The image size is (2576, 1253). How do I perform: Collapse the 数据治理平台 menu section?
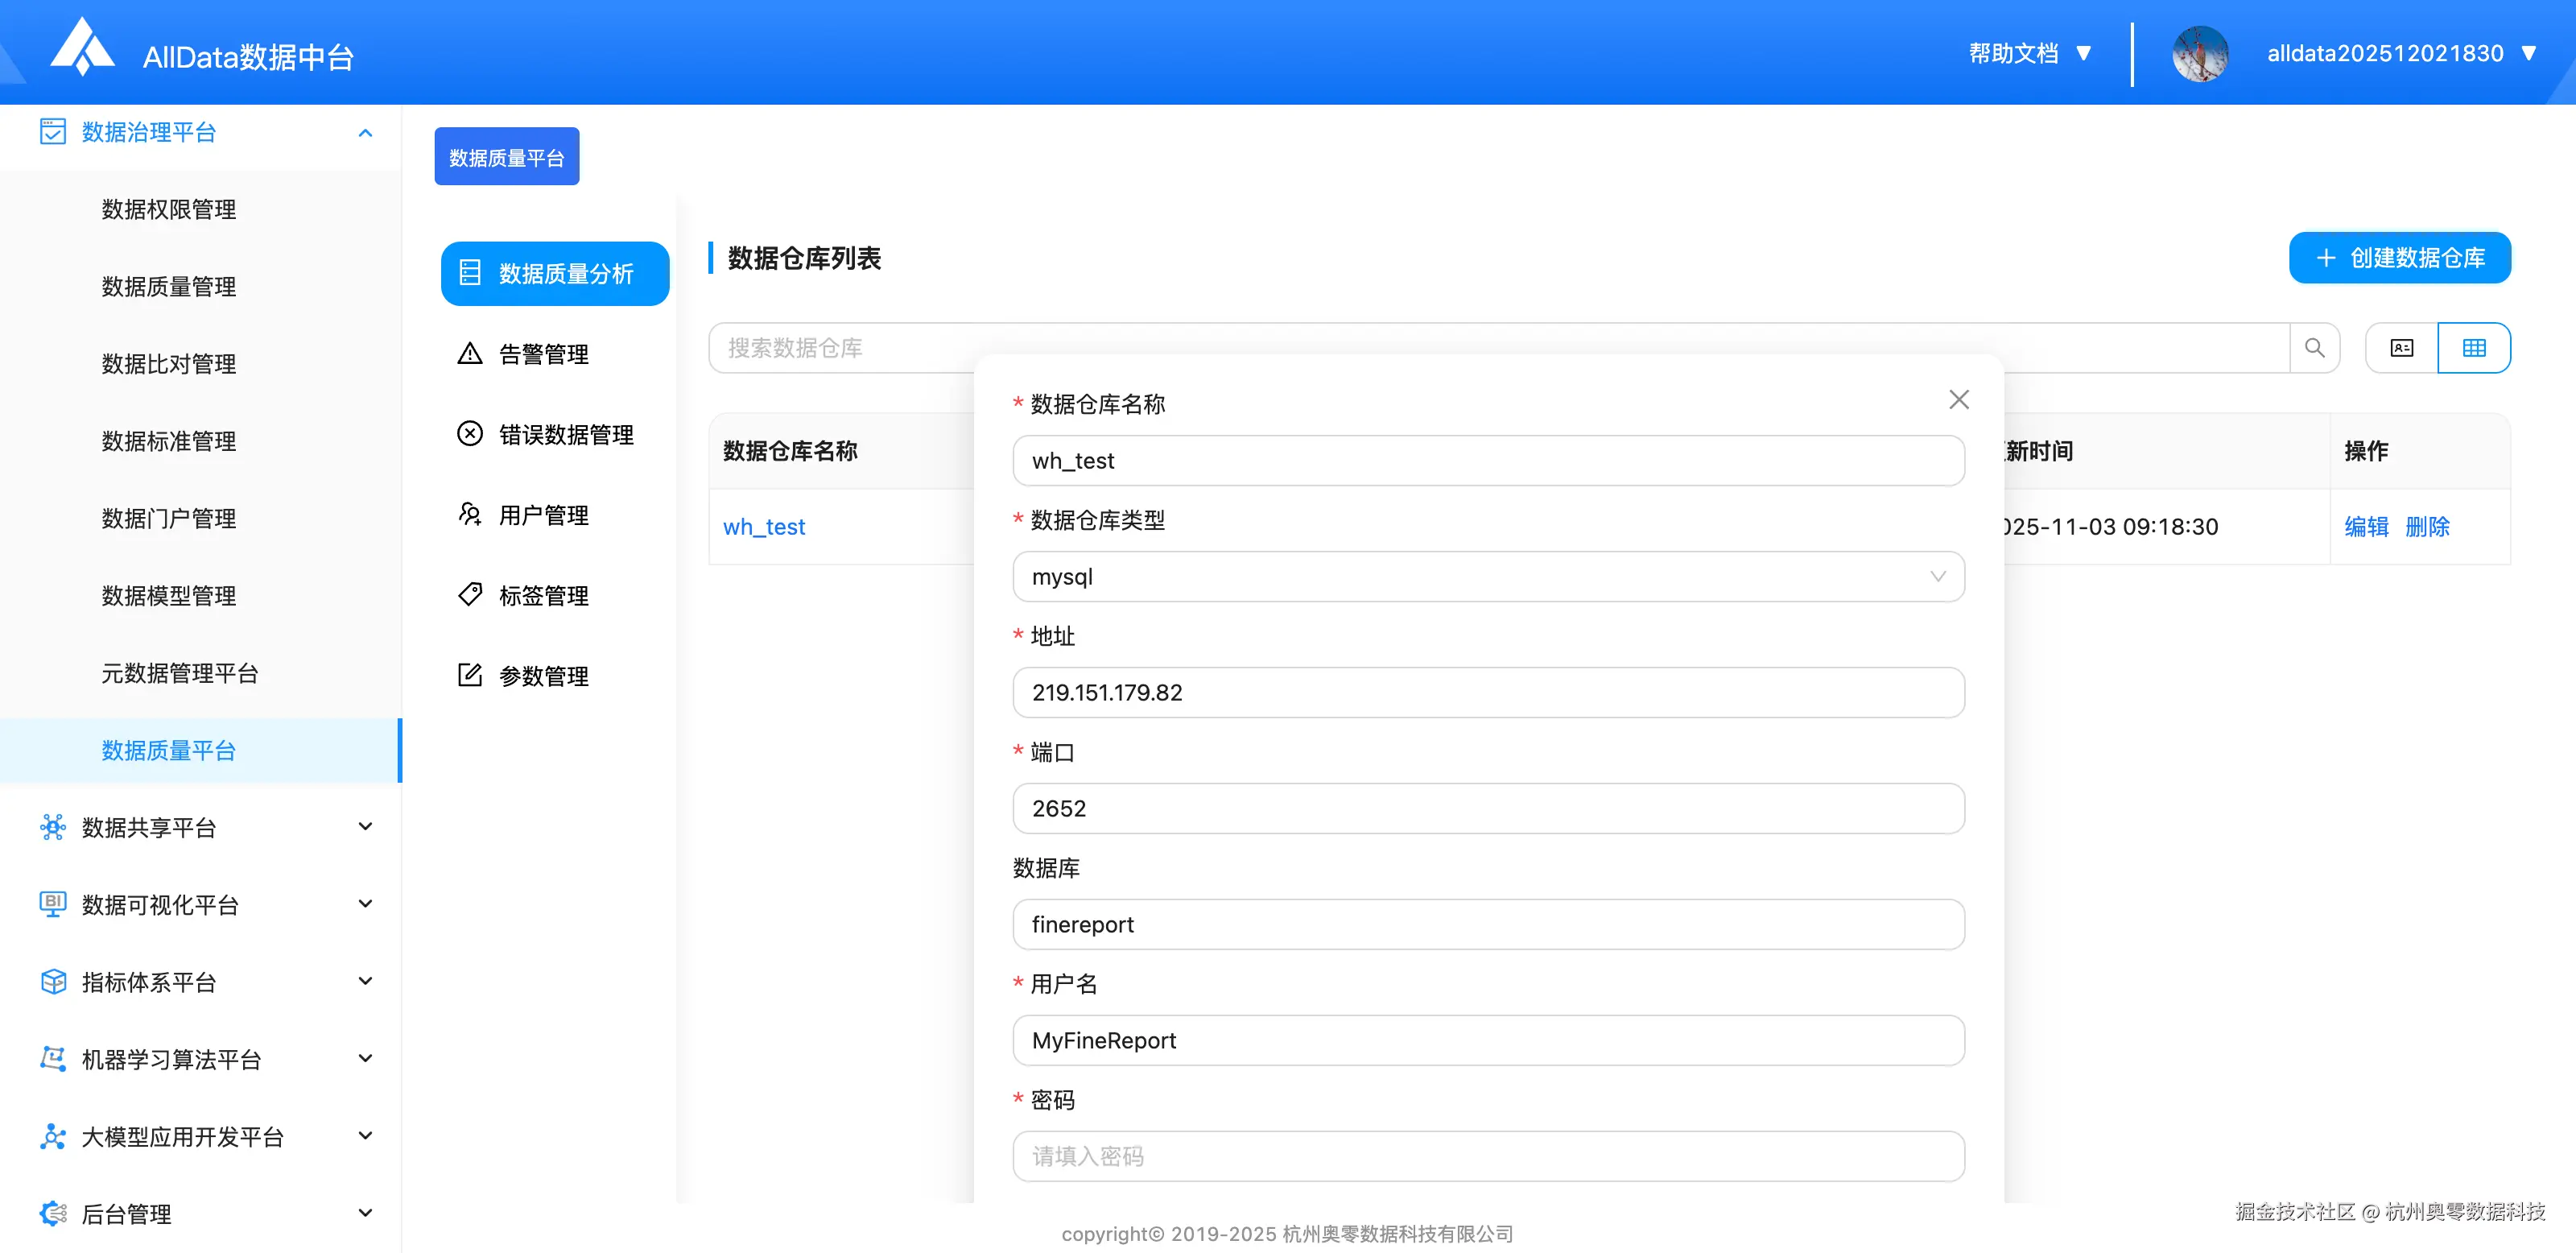[365, 133]
